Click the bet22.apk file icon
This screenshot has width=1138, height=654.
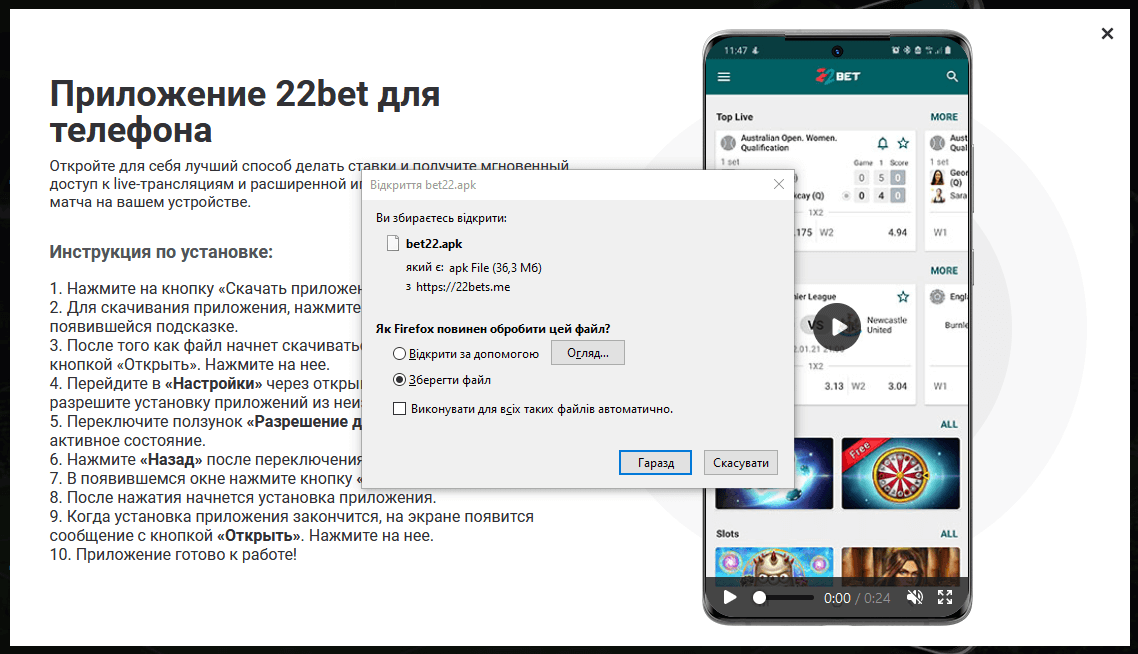pos(393,243)
